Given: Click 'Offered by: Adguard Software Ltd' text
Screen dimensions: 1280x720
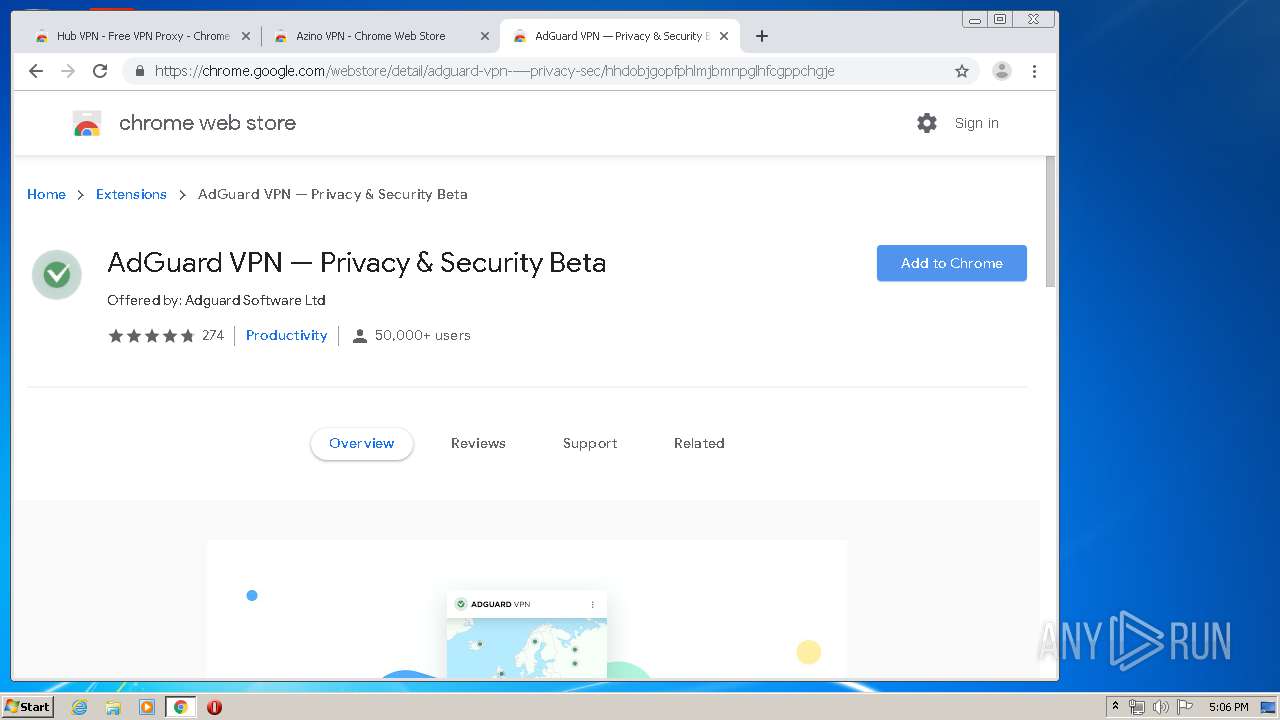Looking at the screenshot, I should [x=216, y=300].
